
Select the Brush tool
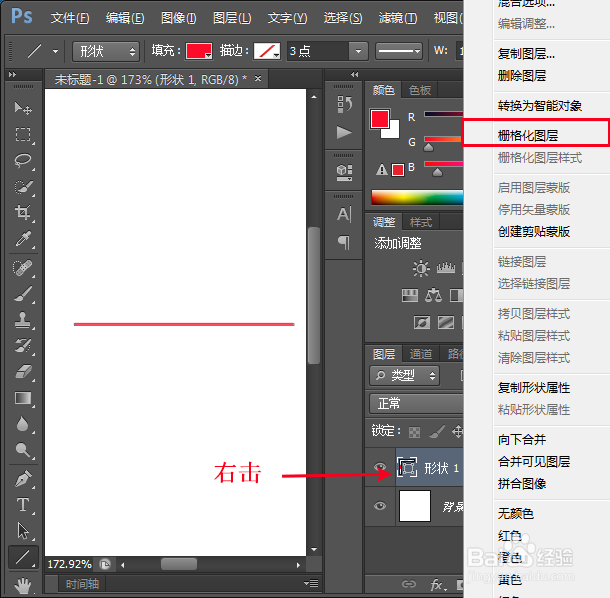coord(23,294)
